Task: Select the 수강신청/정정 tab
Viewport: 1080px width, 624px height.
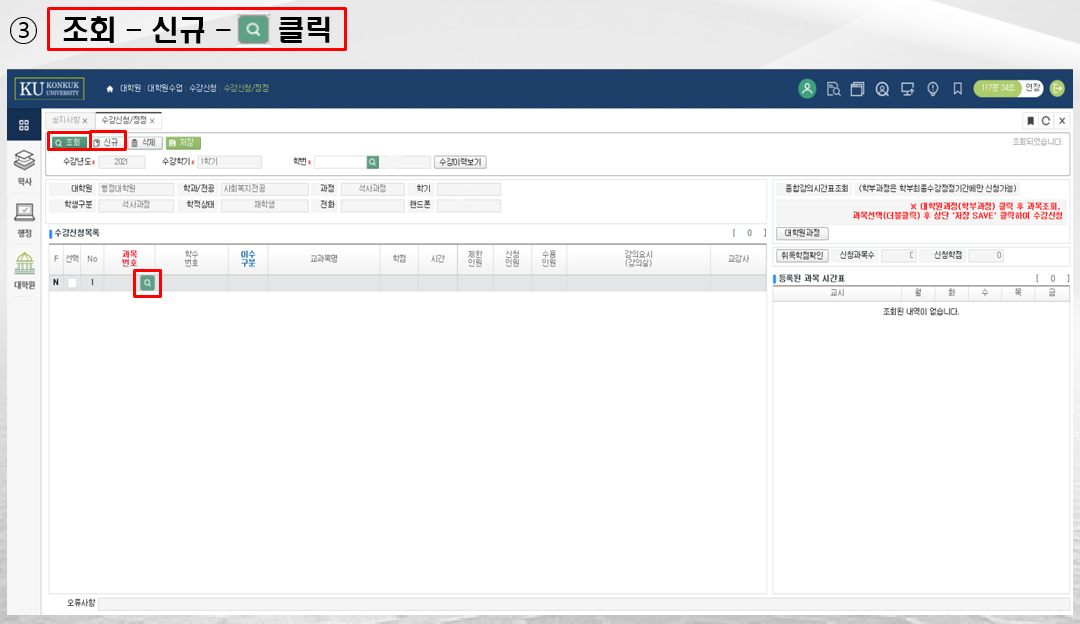Action: (x=123, y=120)
